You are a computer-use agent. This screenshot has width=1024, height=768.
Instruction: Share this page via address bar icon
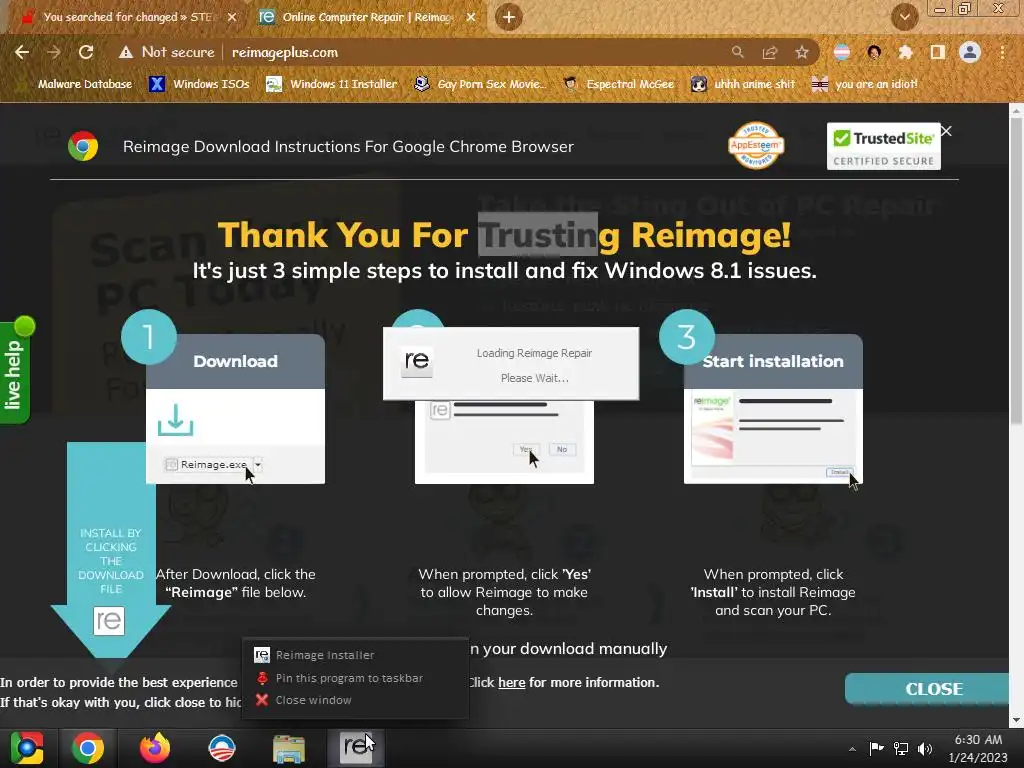[770, 52]
